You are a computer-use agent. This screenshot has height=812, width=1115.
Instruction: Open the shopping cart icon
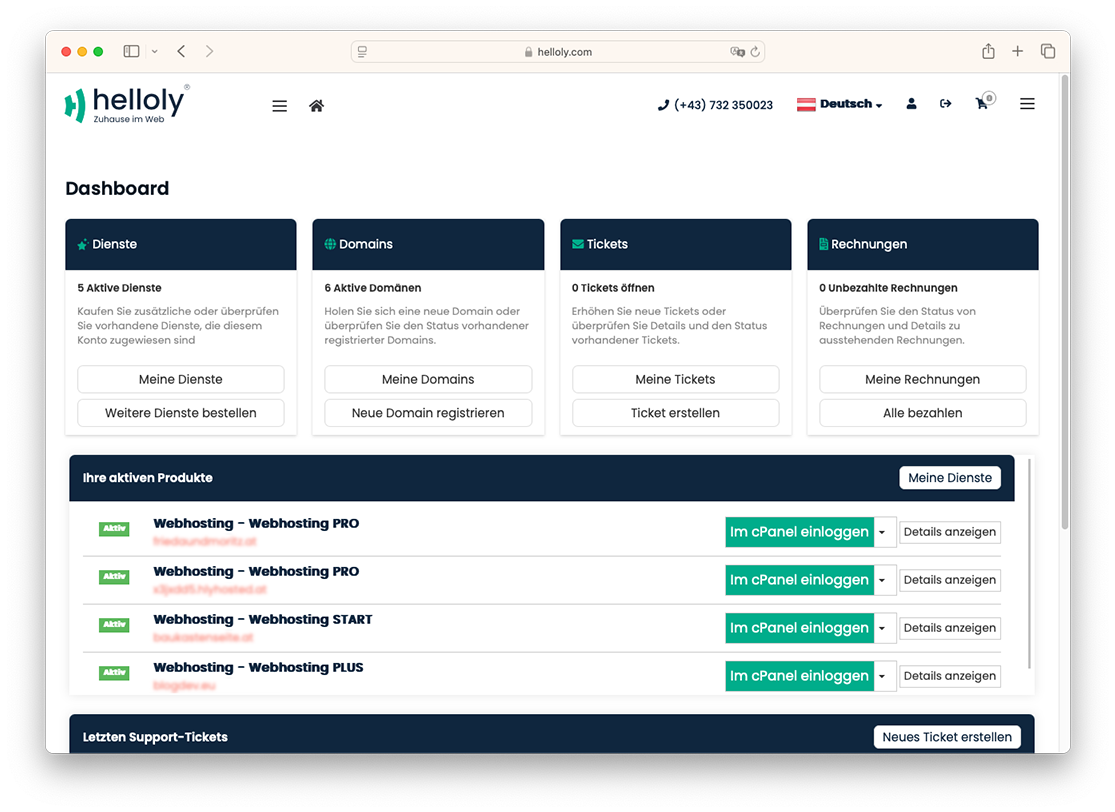pos(983,102)
